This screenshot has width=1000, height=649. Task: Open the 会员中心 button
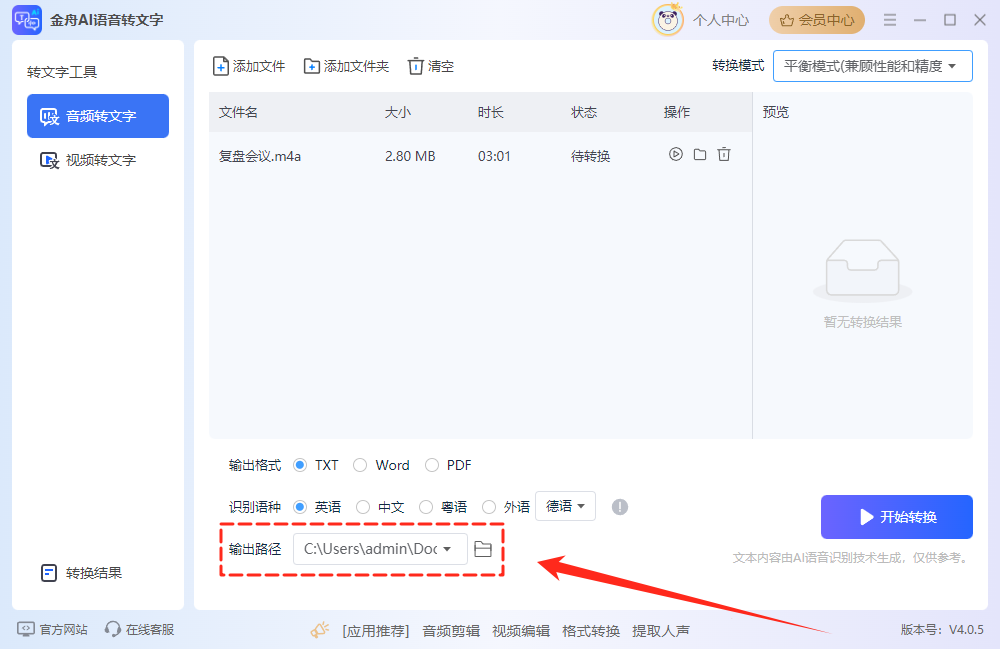coord(817,20)
